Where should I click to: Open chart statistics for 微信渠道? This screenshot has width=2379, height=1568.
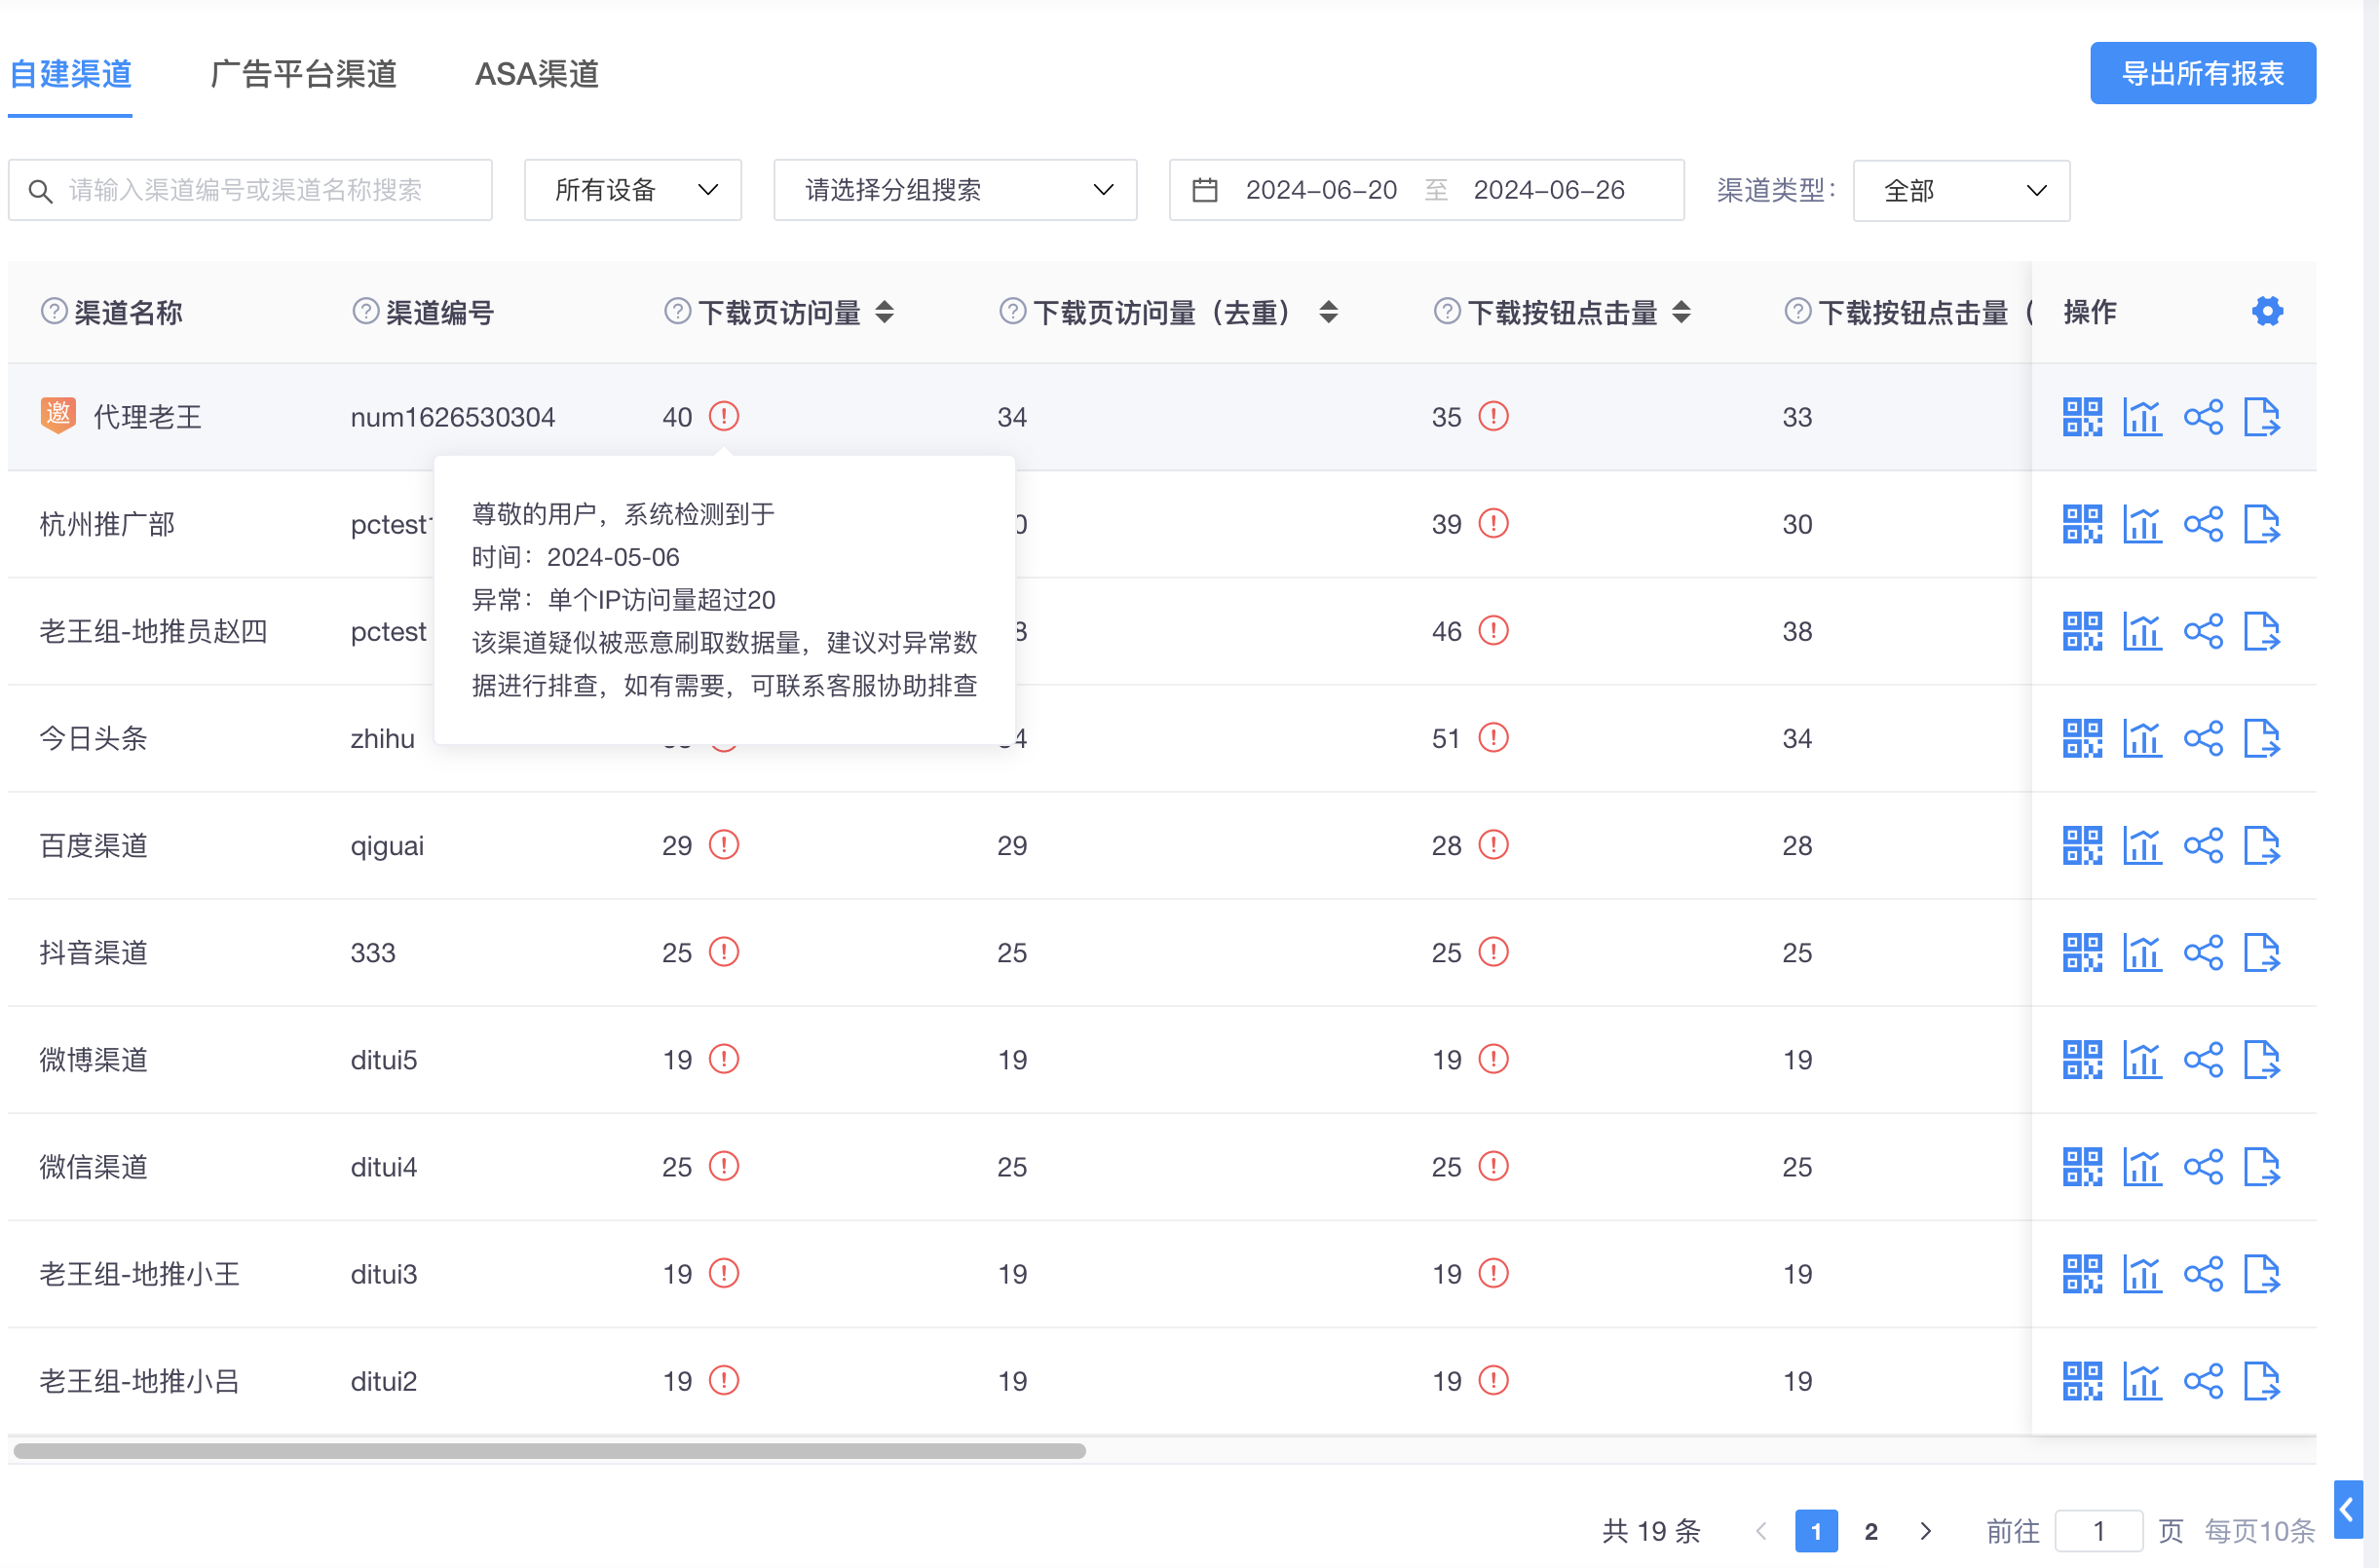[x=2142, y=1166]
